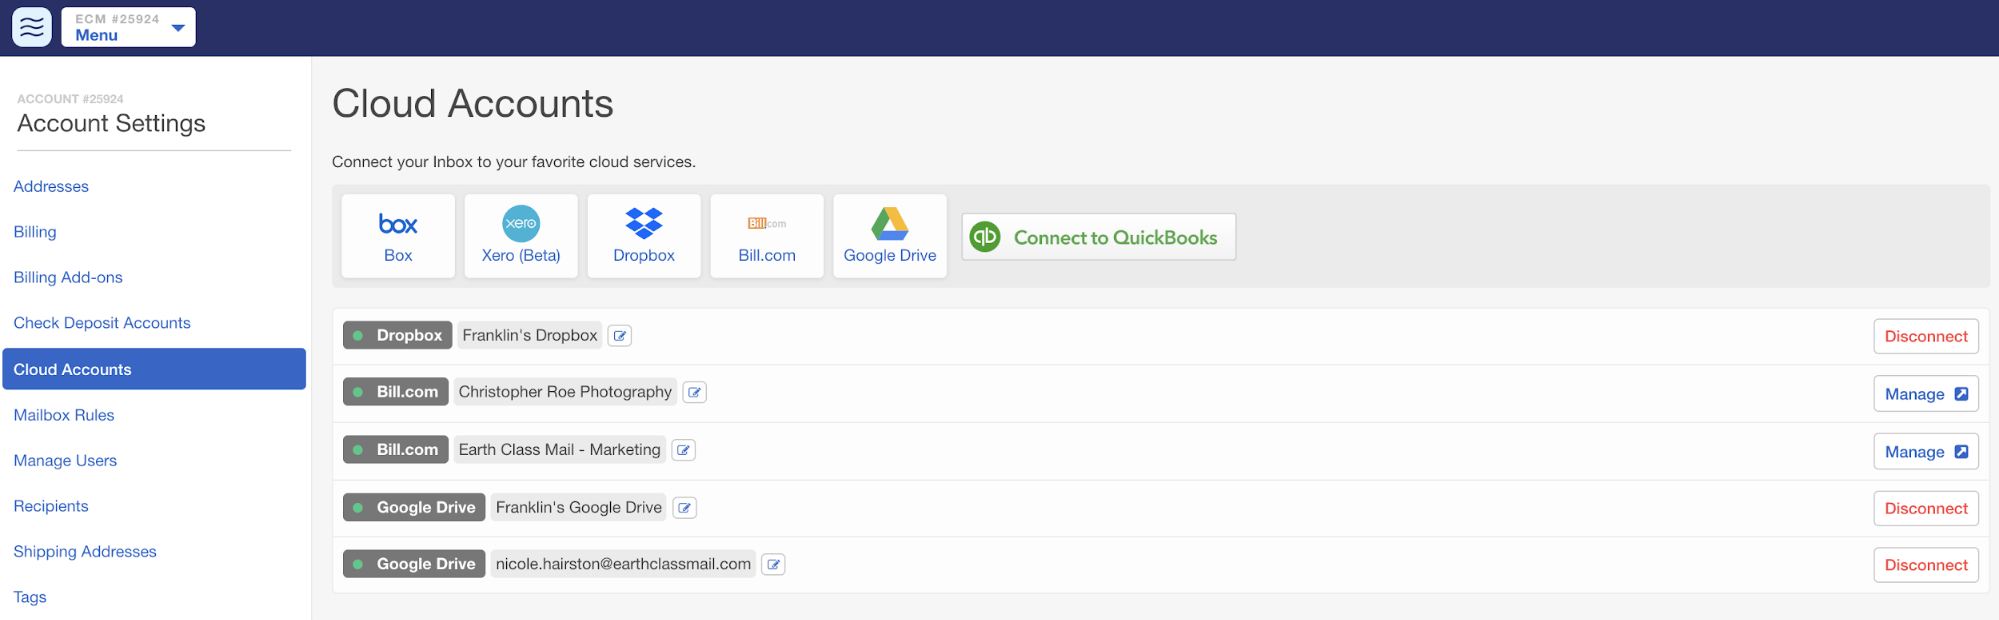Open Addresses settings page
The image size is (1999, 620).
pos(51,187)
